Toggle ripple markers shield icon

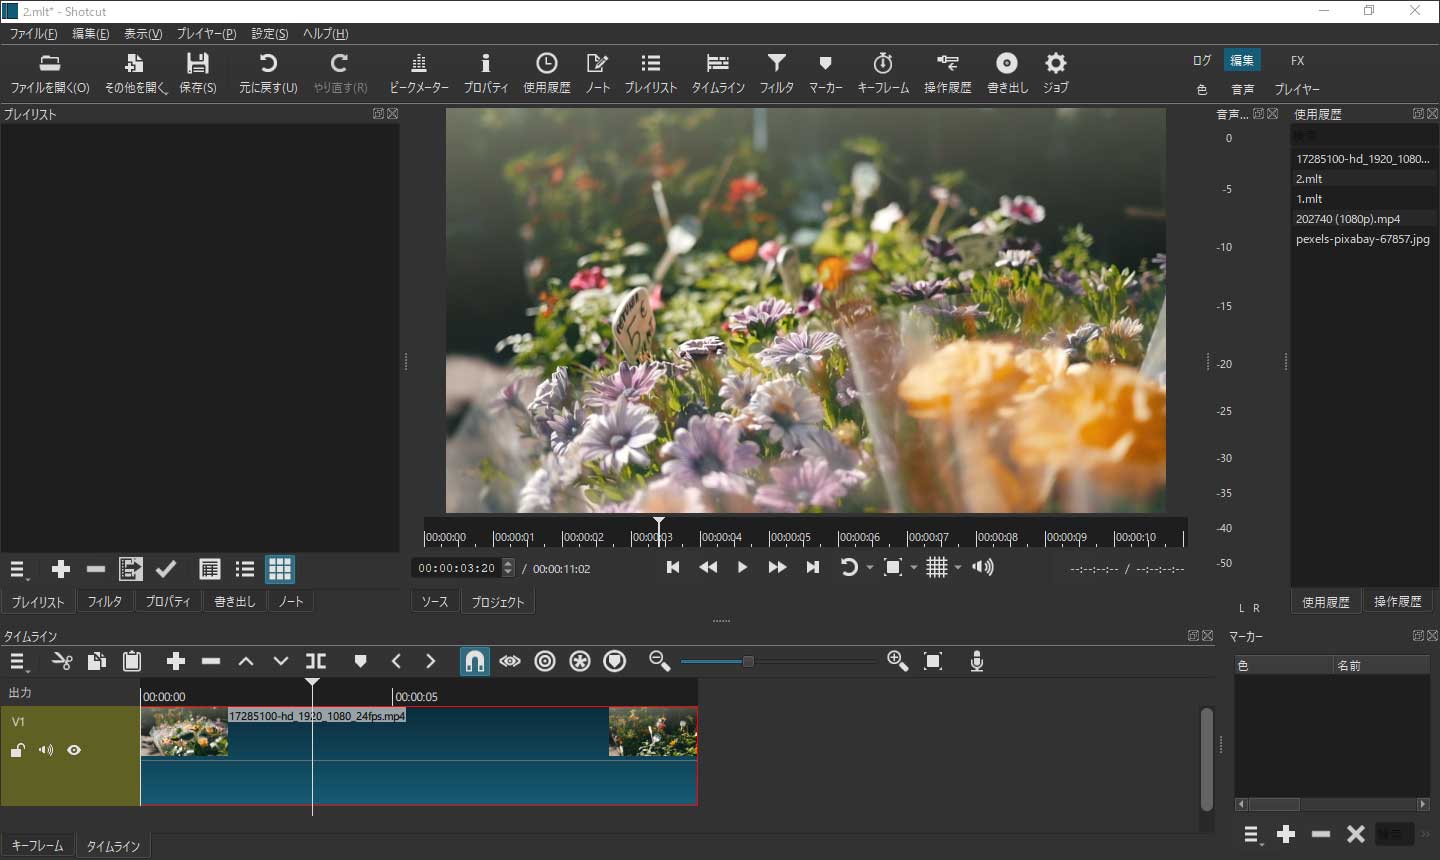tap(615, 661)
